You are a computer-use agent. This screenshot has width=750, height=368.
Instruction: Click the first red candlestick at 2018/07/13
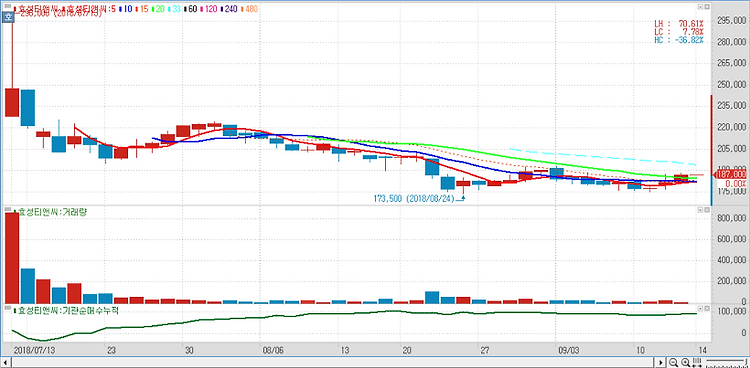click(11, 102)
